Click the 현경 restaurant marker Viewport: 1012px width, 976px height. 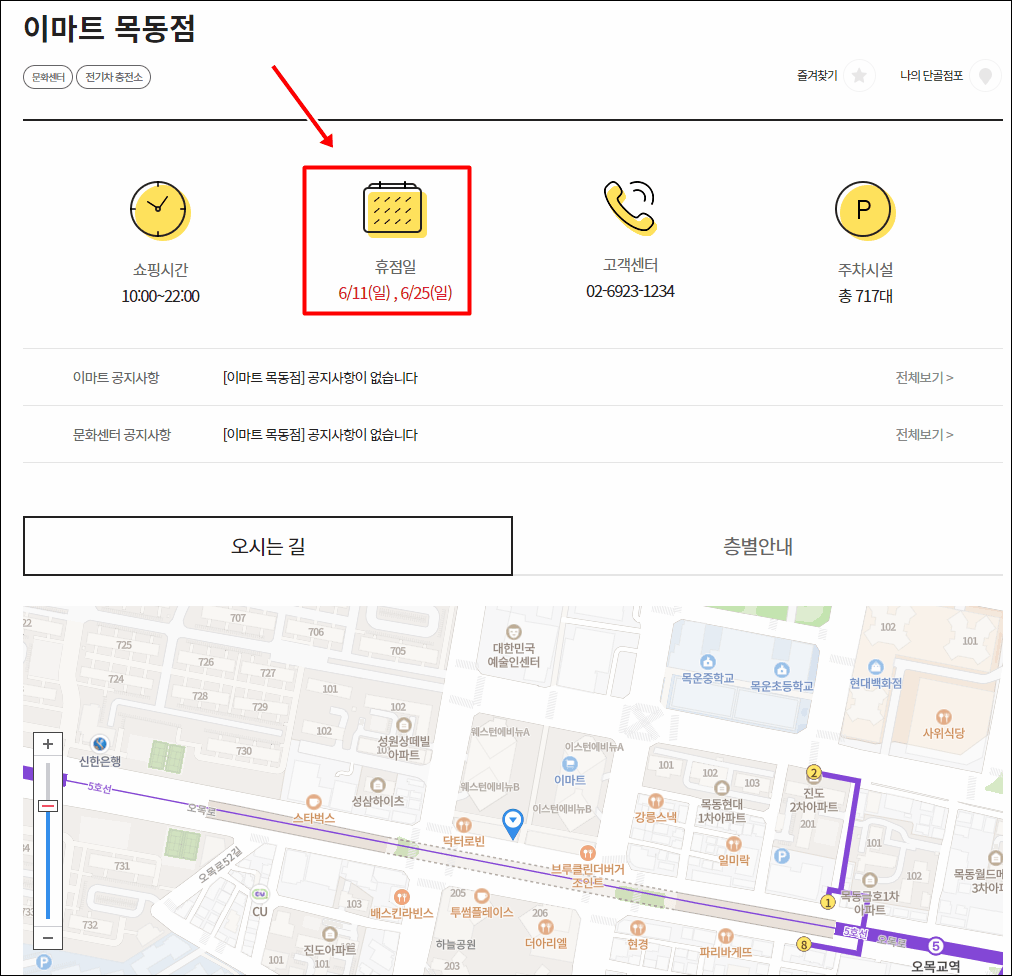tap(638, 928)
